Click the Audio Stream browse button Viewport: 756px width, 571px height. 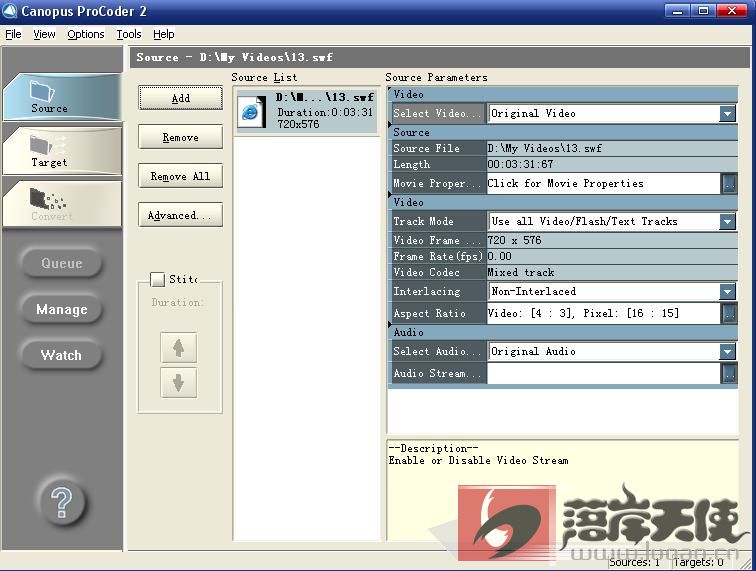[x=729, y=374]
